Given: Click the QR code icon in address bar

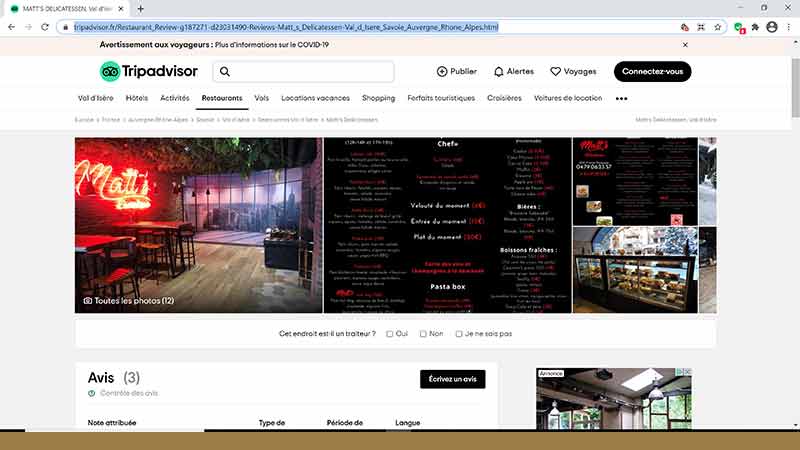Looking at the screenshot, I should pyautogui.click(x=701, y=27).
